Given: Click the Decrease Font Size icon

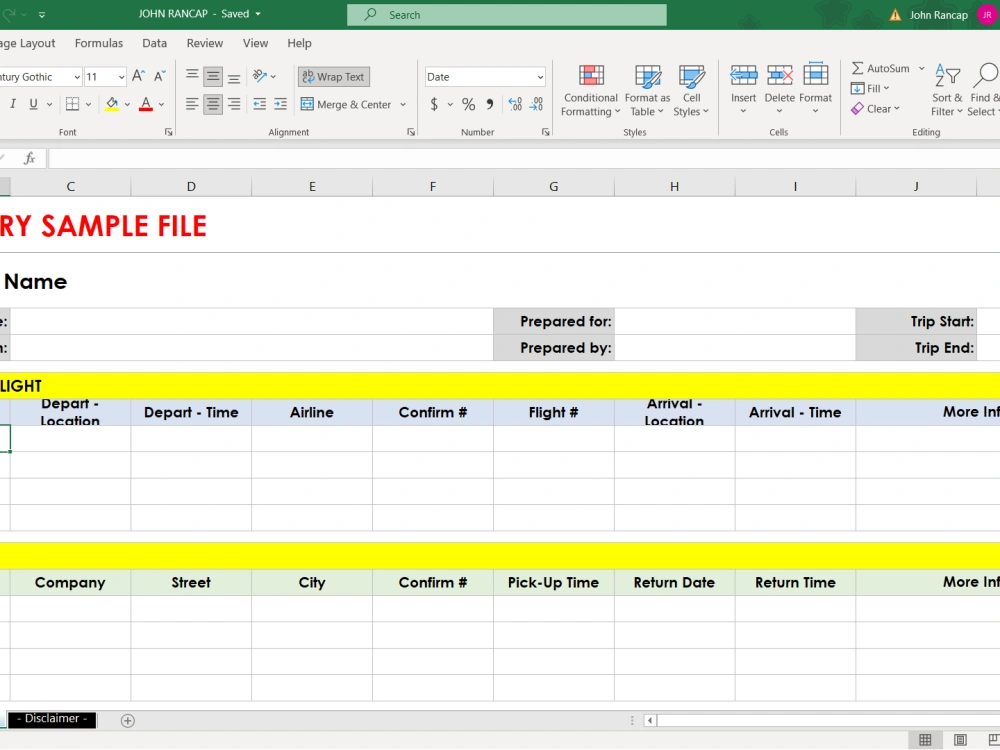Looking at the screenshot, I should point(159,77).
